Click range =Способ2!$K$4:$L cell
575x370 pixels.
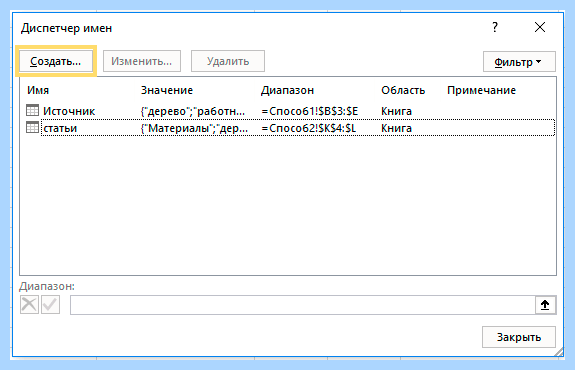coord(308,128)
